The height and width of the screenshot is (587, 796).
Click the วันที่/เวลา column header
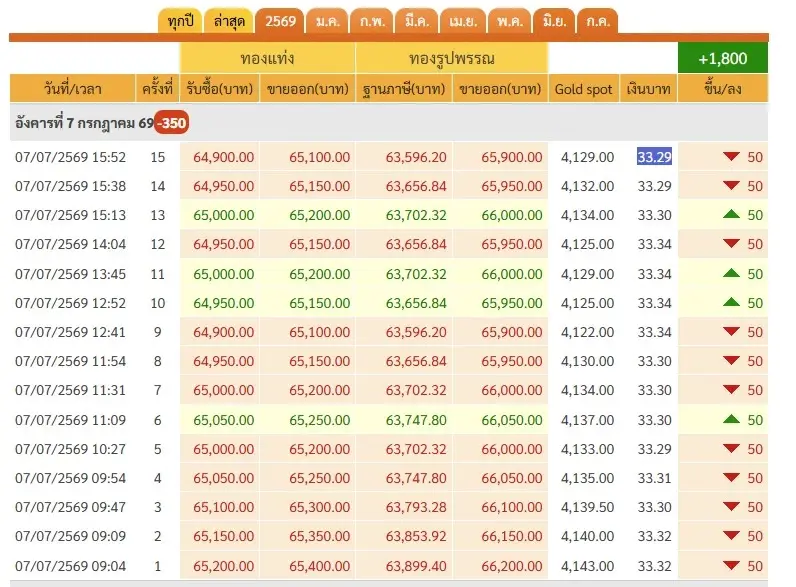pos(73,89)
